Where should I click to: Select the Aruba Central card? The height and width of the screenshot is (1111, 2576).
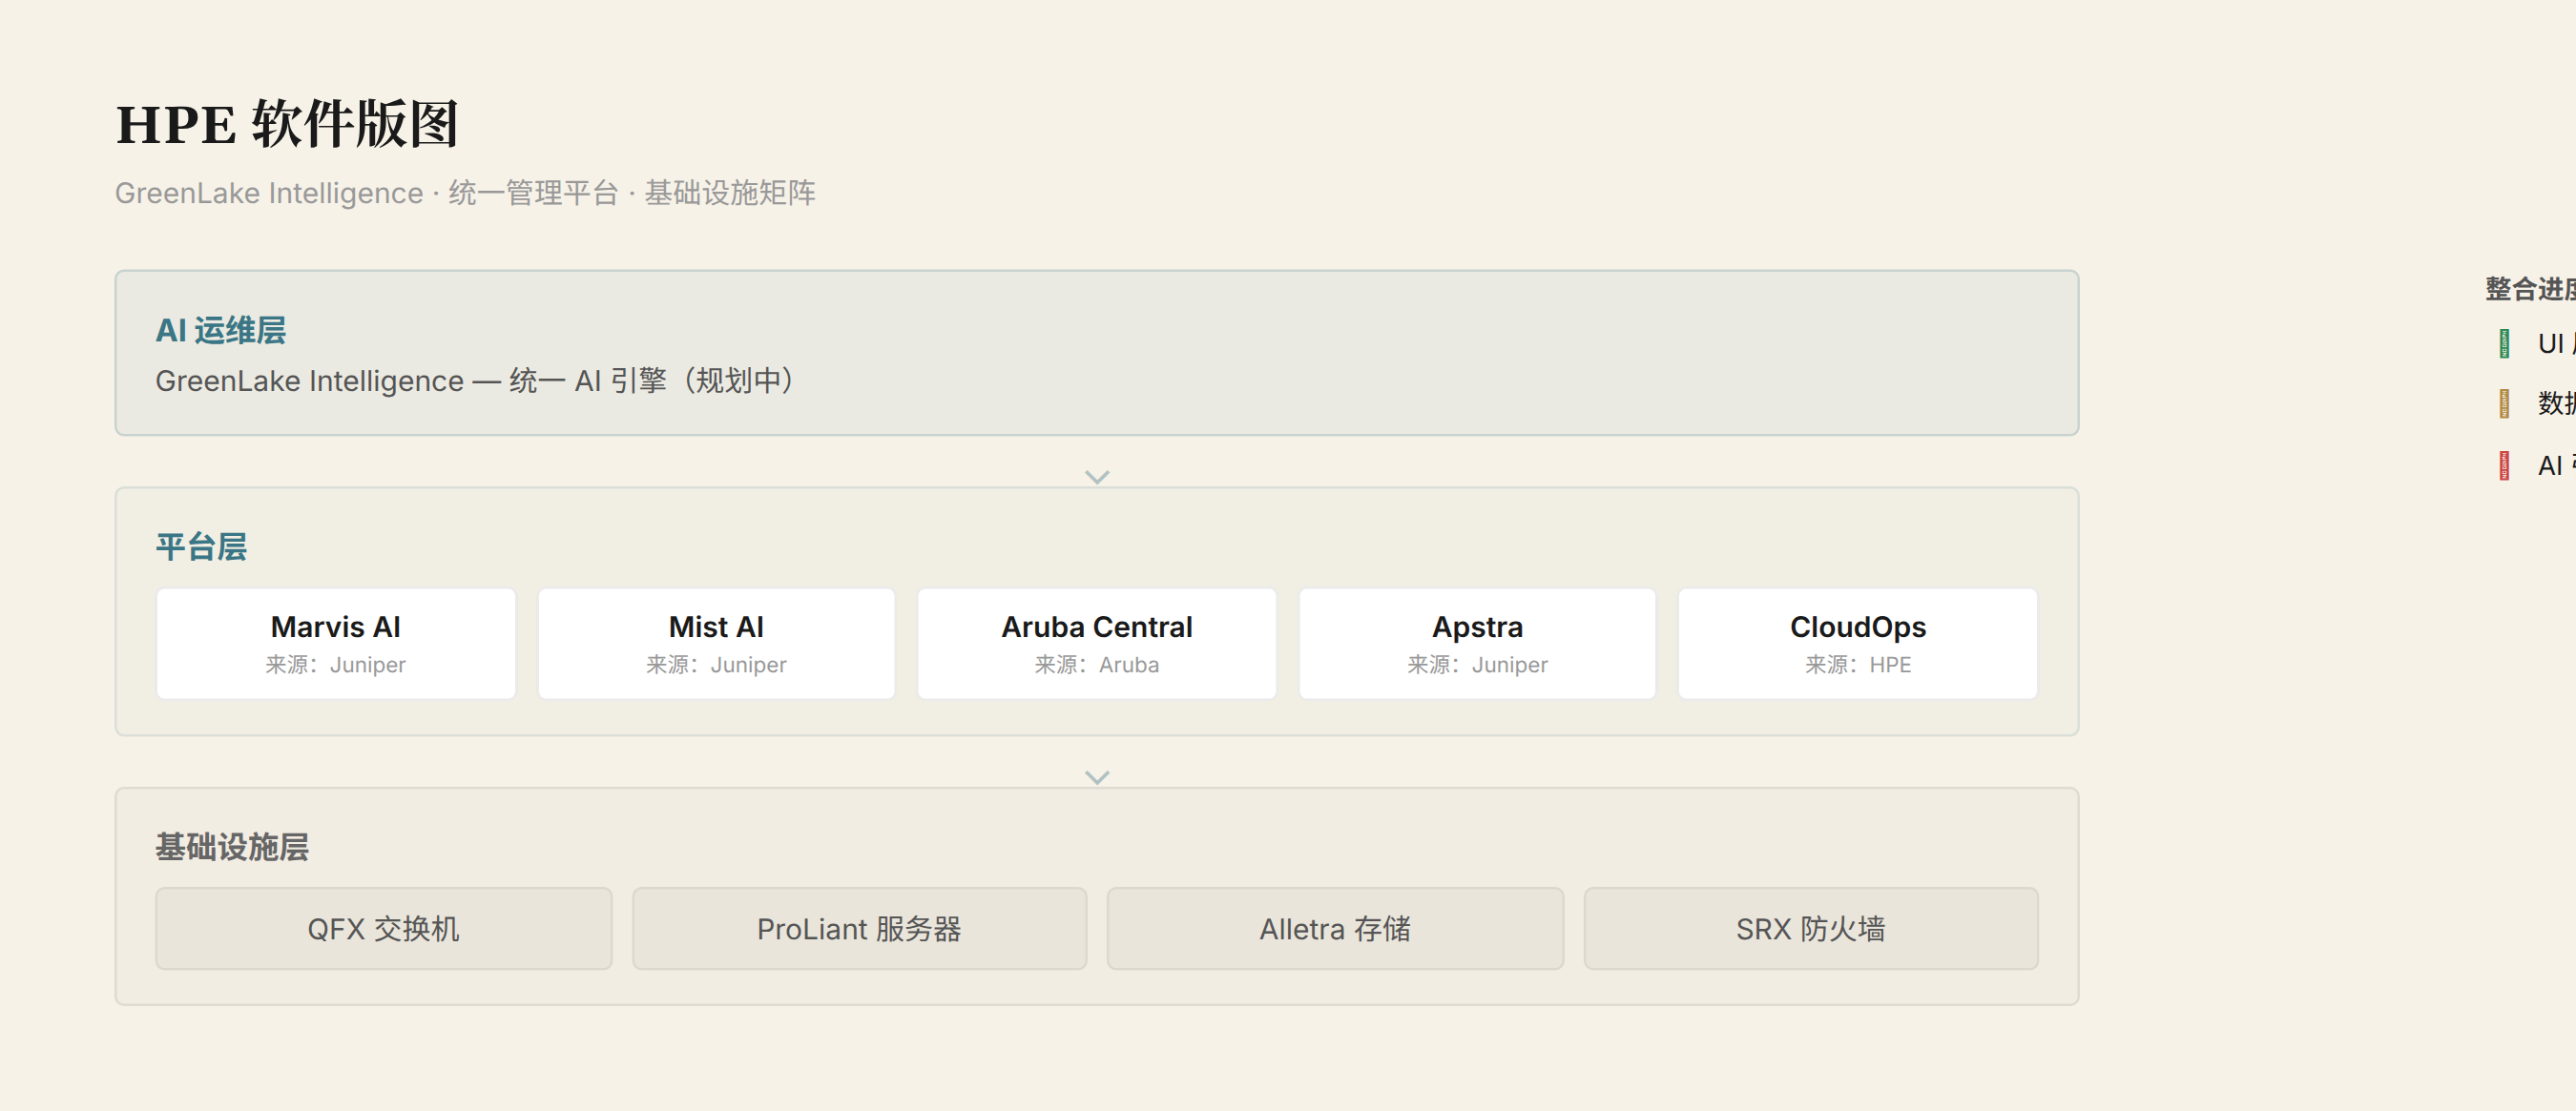coord(1097,643)
